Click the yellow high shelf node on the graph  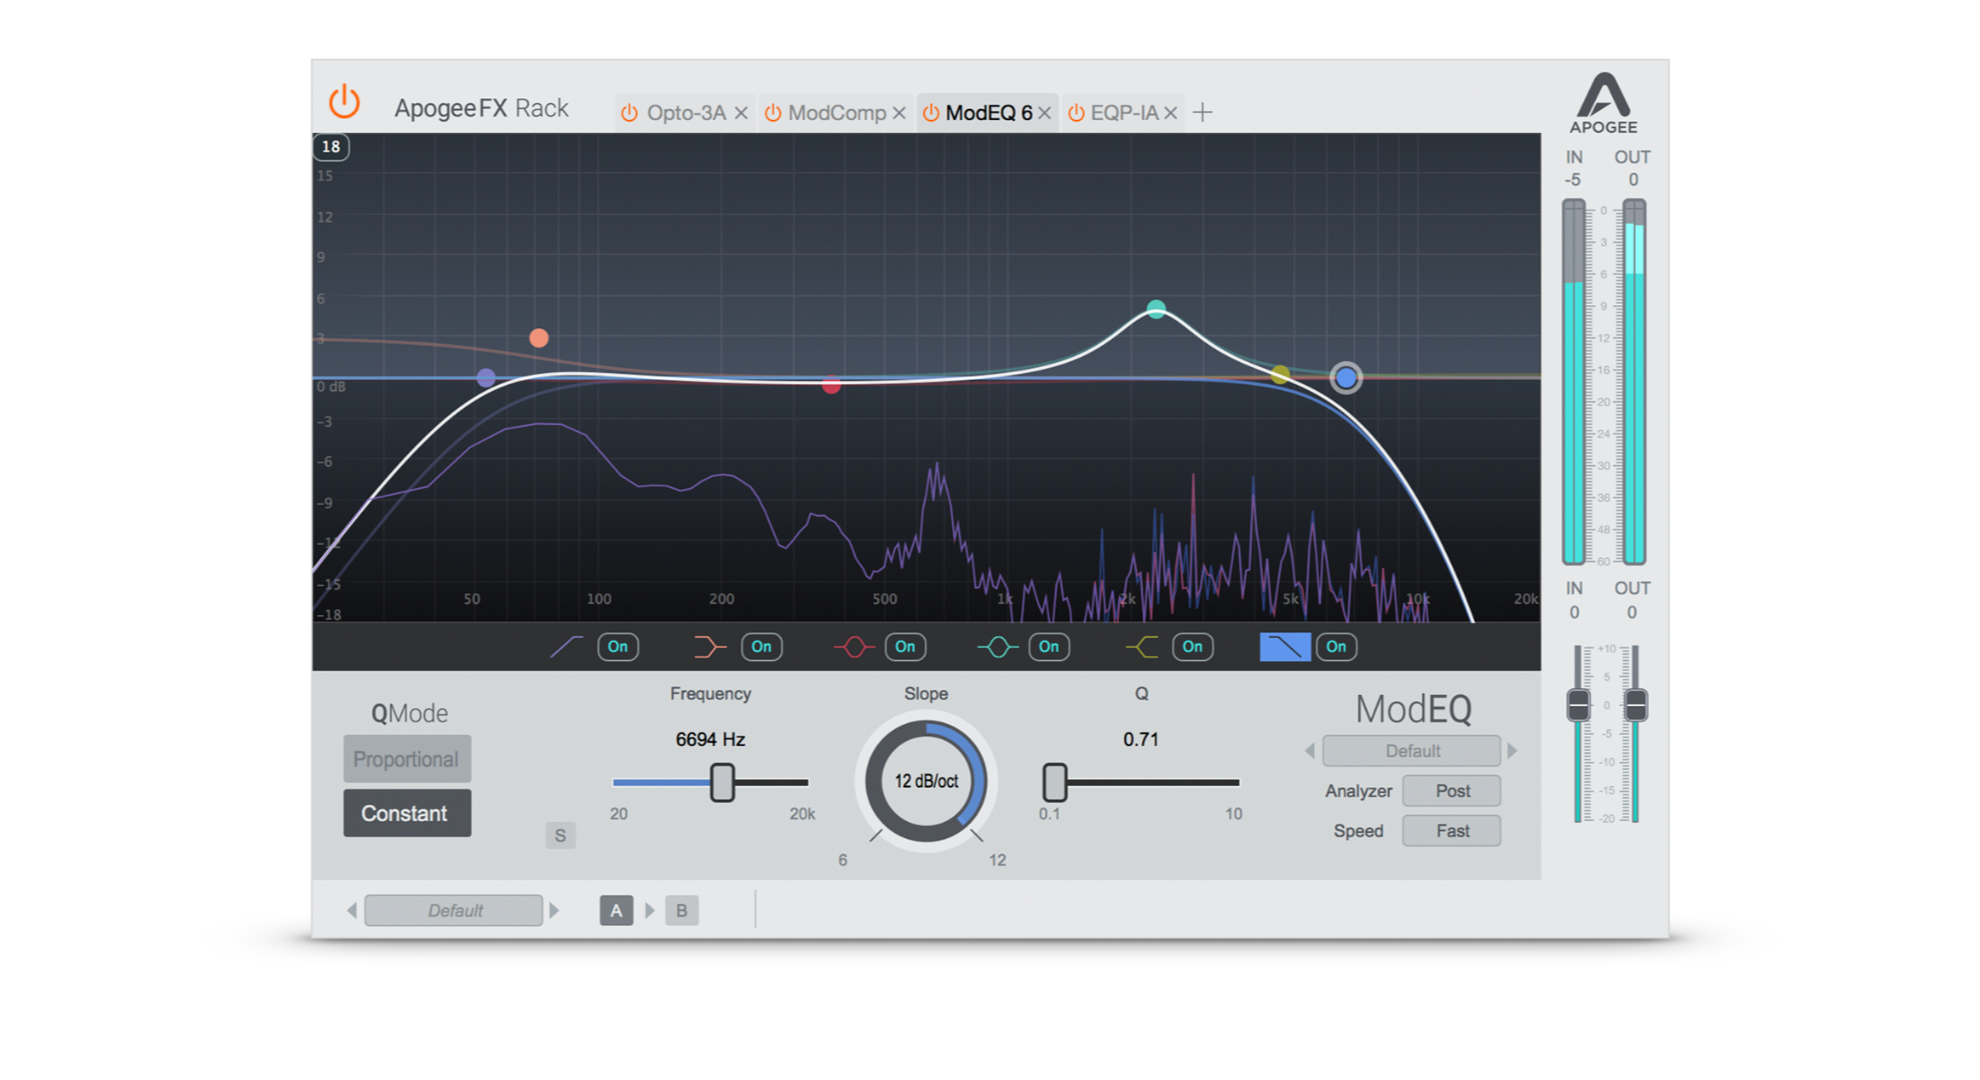point(1280,375)
